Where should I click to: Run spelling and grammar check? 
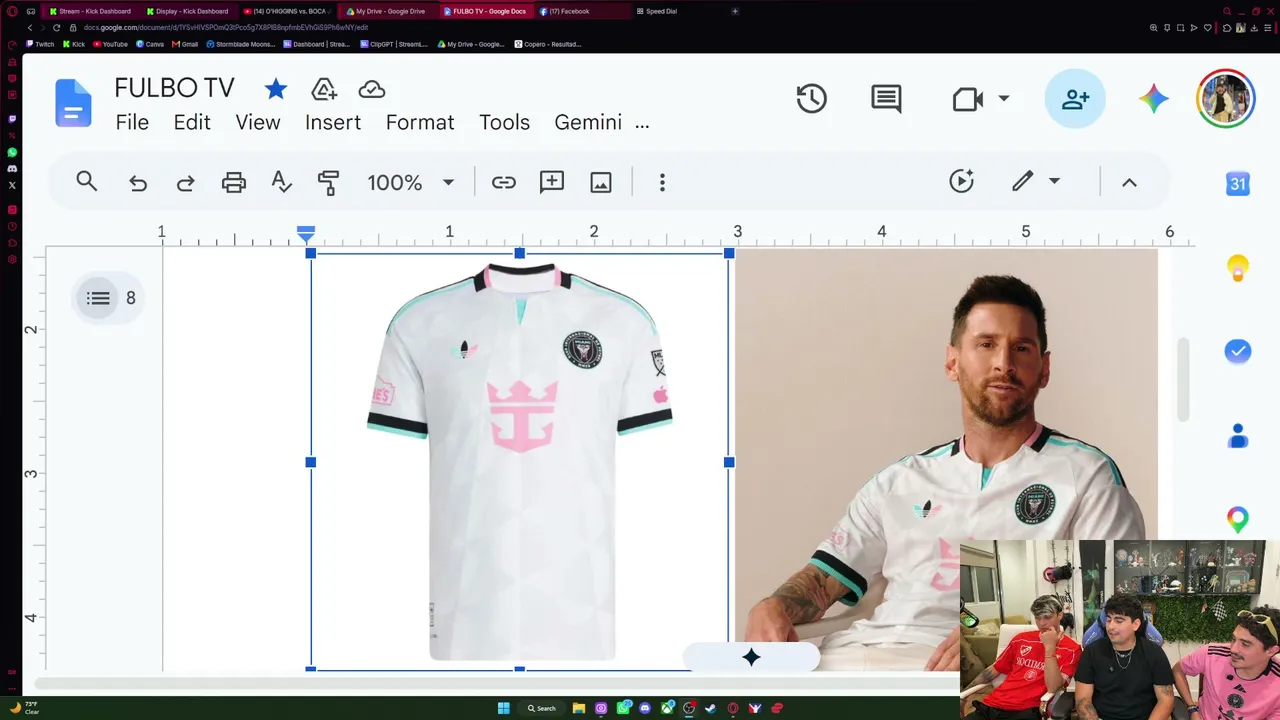coord(282,182)
